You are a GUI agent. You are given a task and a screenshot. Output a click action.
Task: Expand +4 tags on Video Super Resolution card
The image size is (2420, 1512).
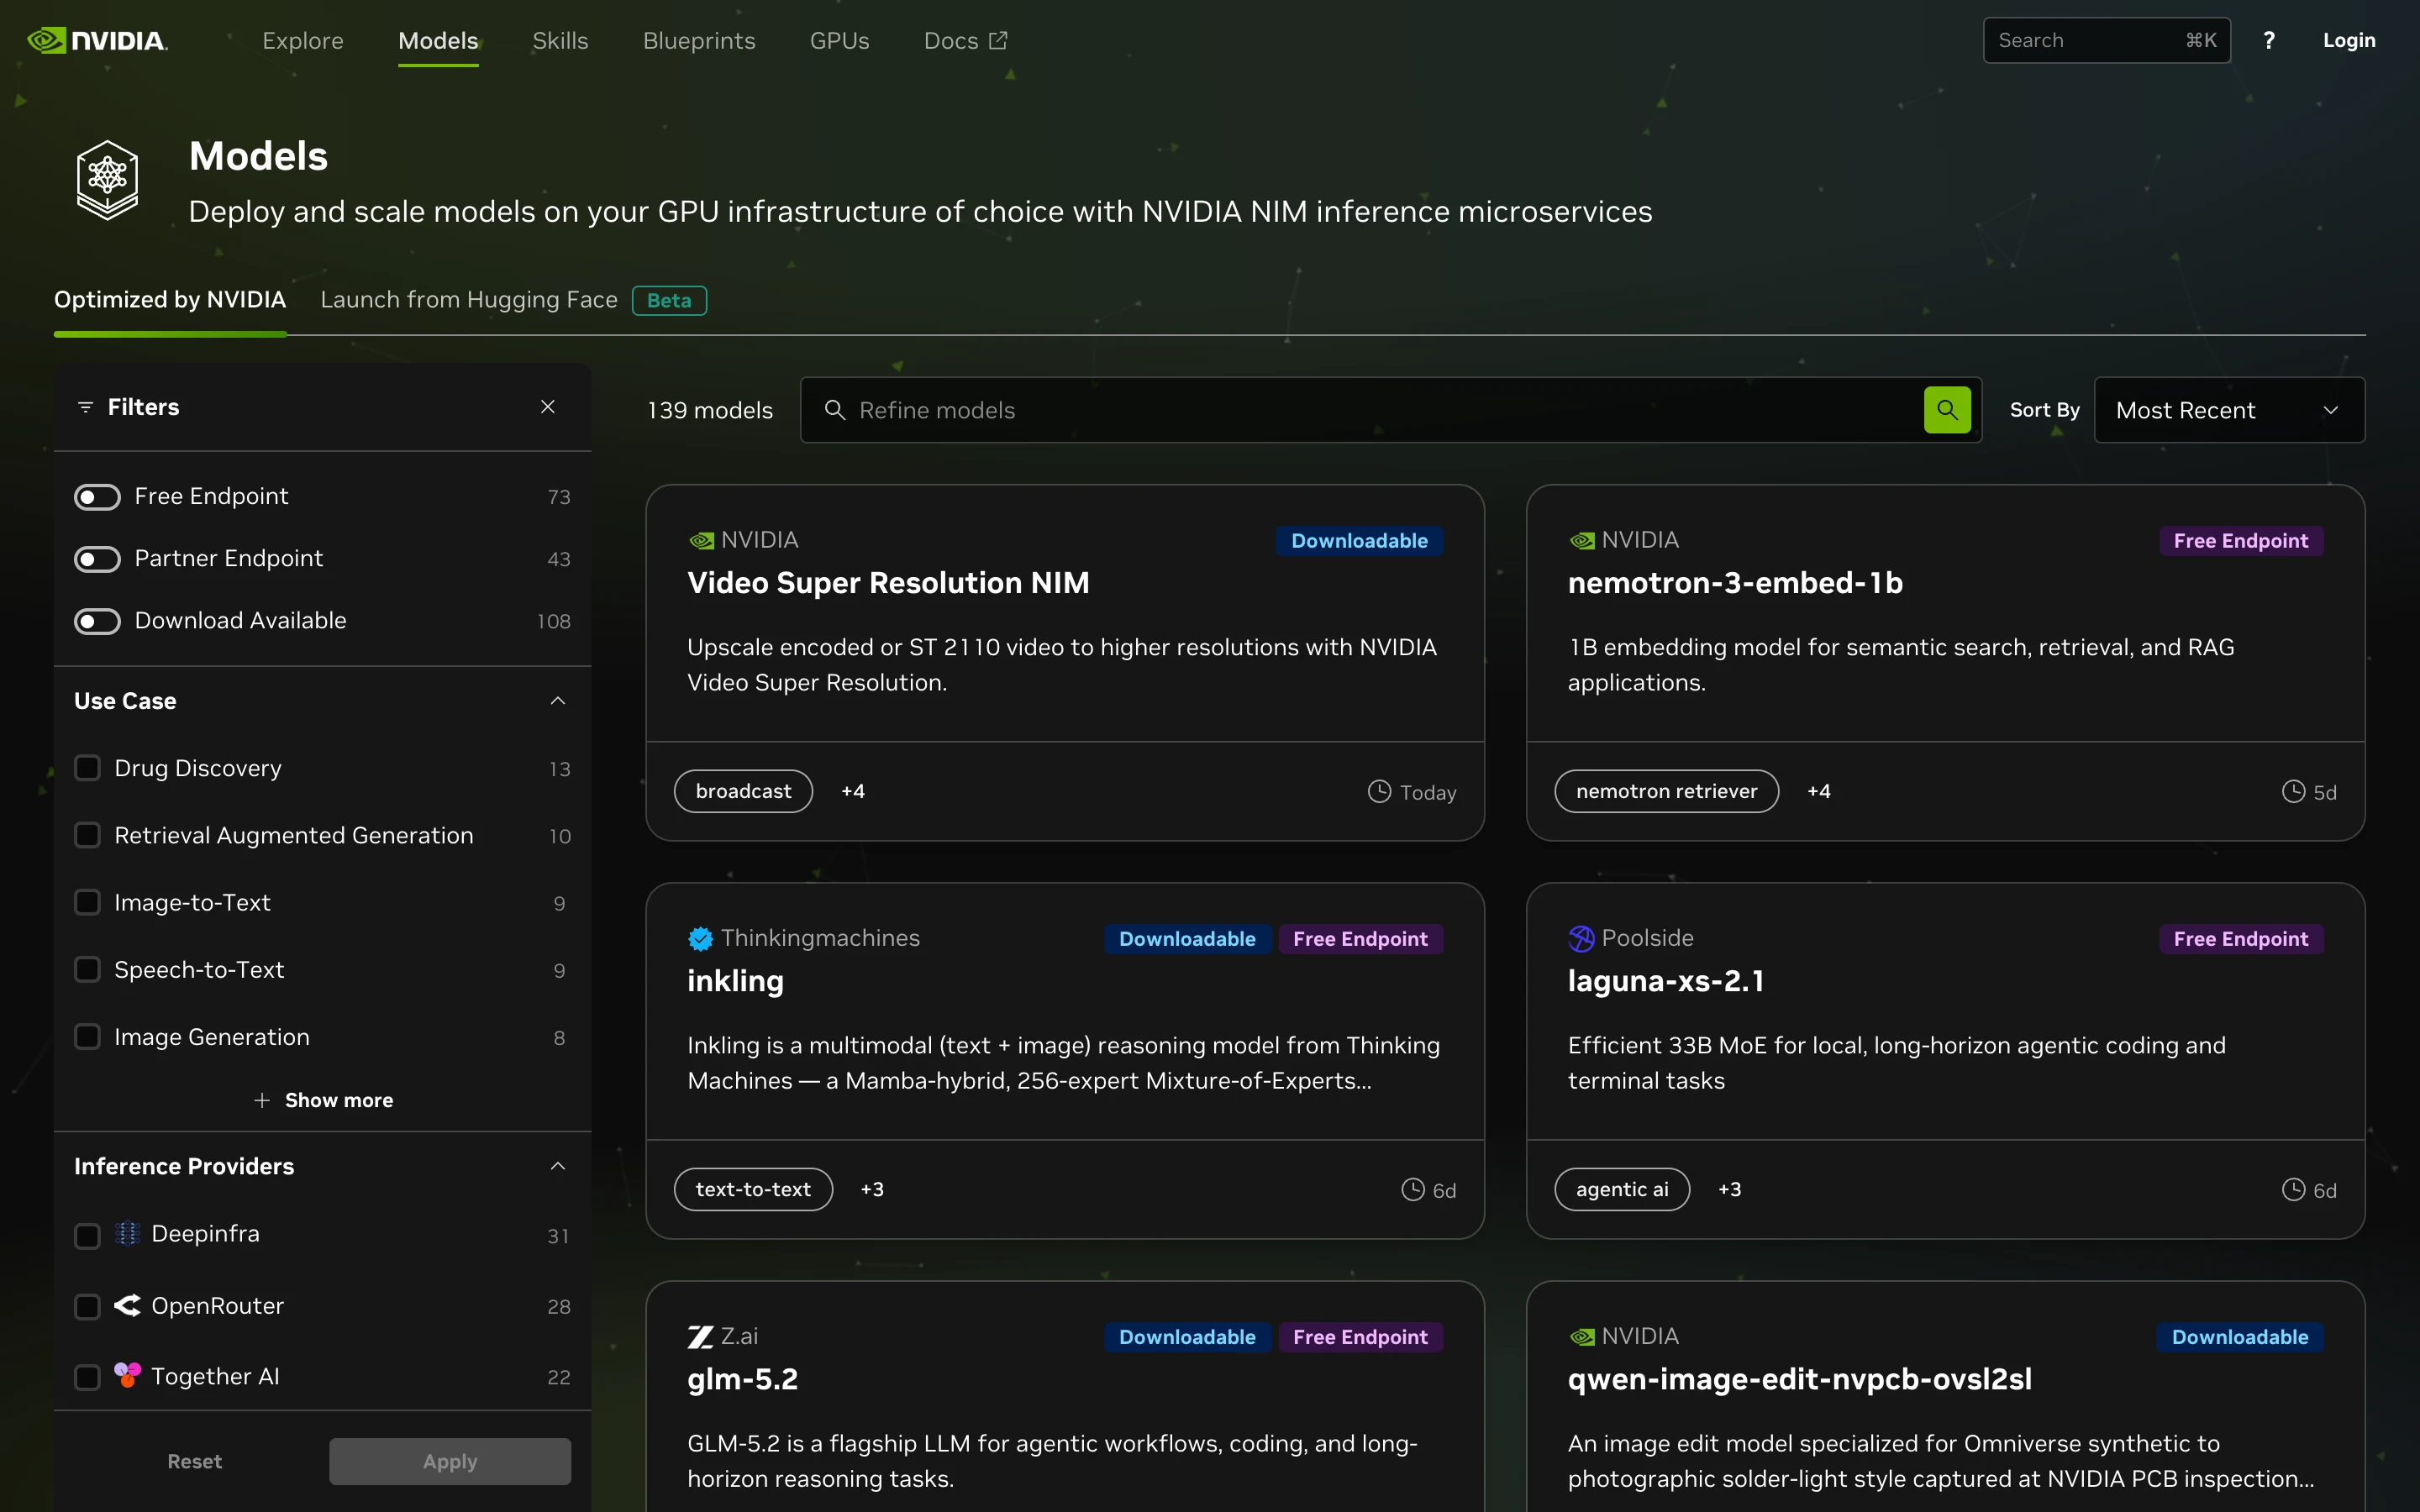point(852,791)
